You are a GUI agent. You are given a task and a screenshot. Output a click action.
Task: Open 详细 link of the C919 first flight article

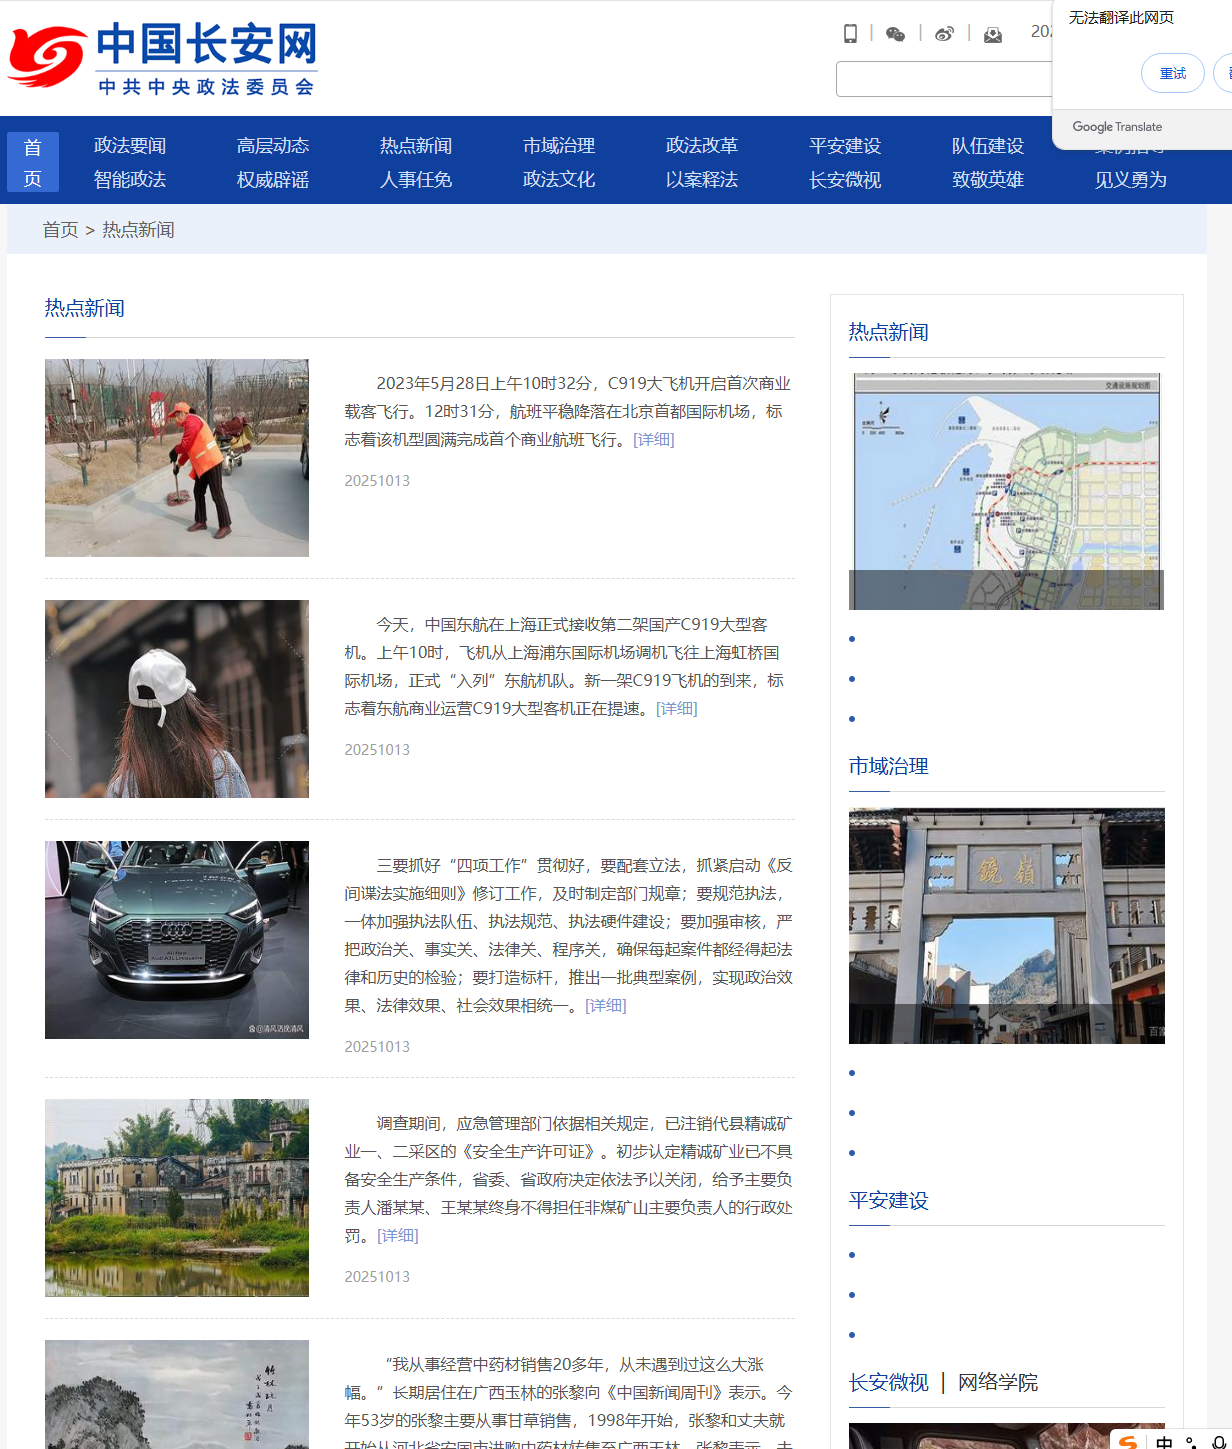654,440
